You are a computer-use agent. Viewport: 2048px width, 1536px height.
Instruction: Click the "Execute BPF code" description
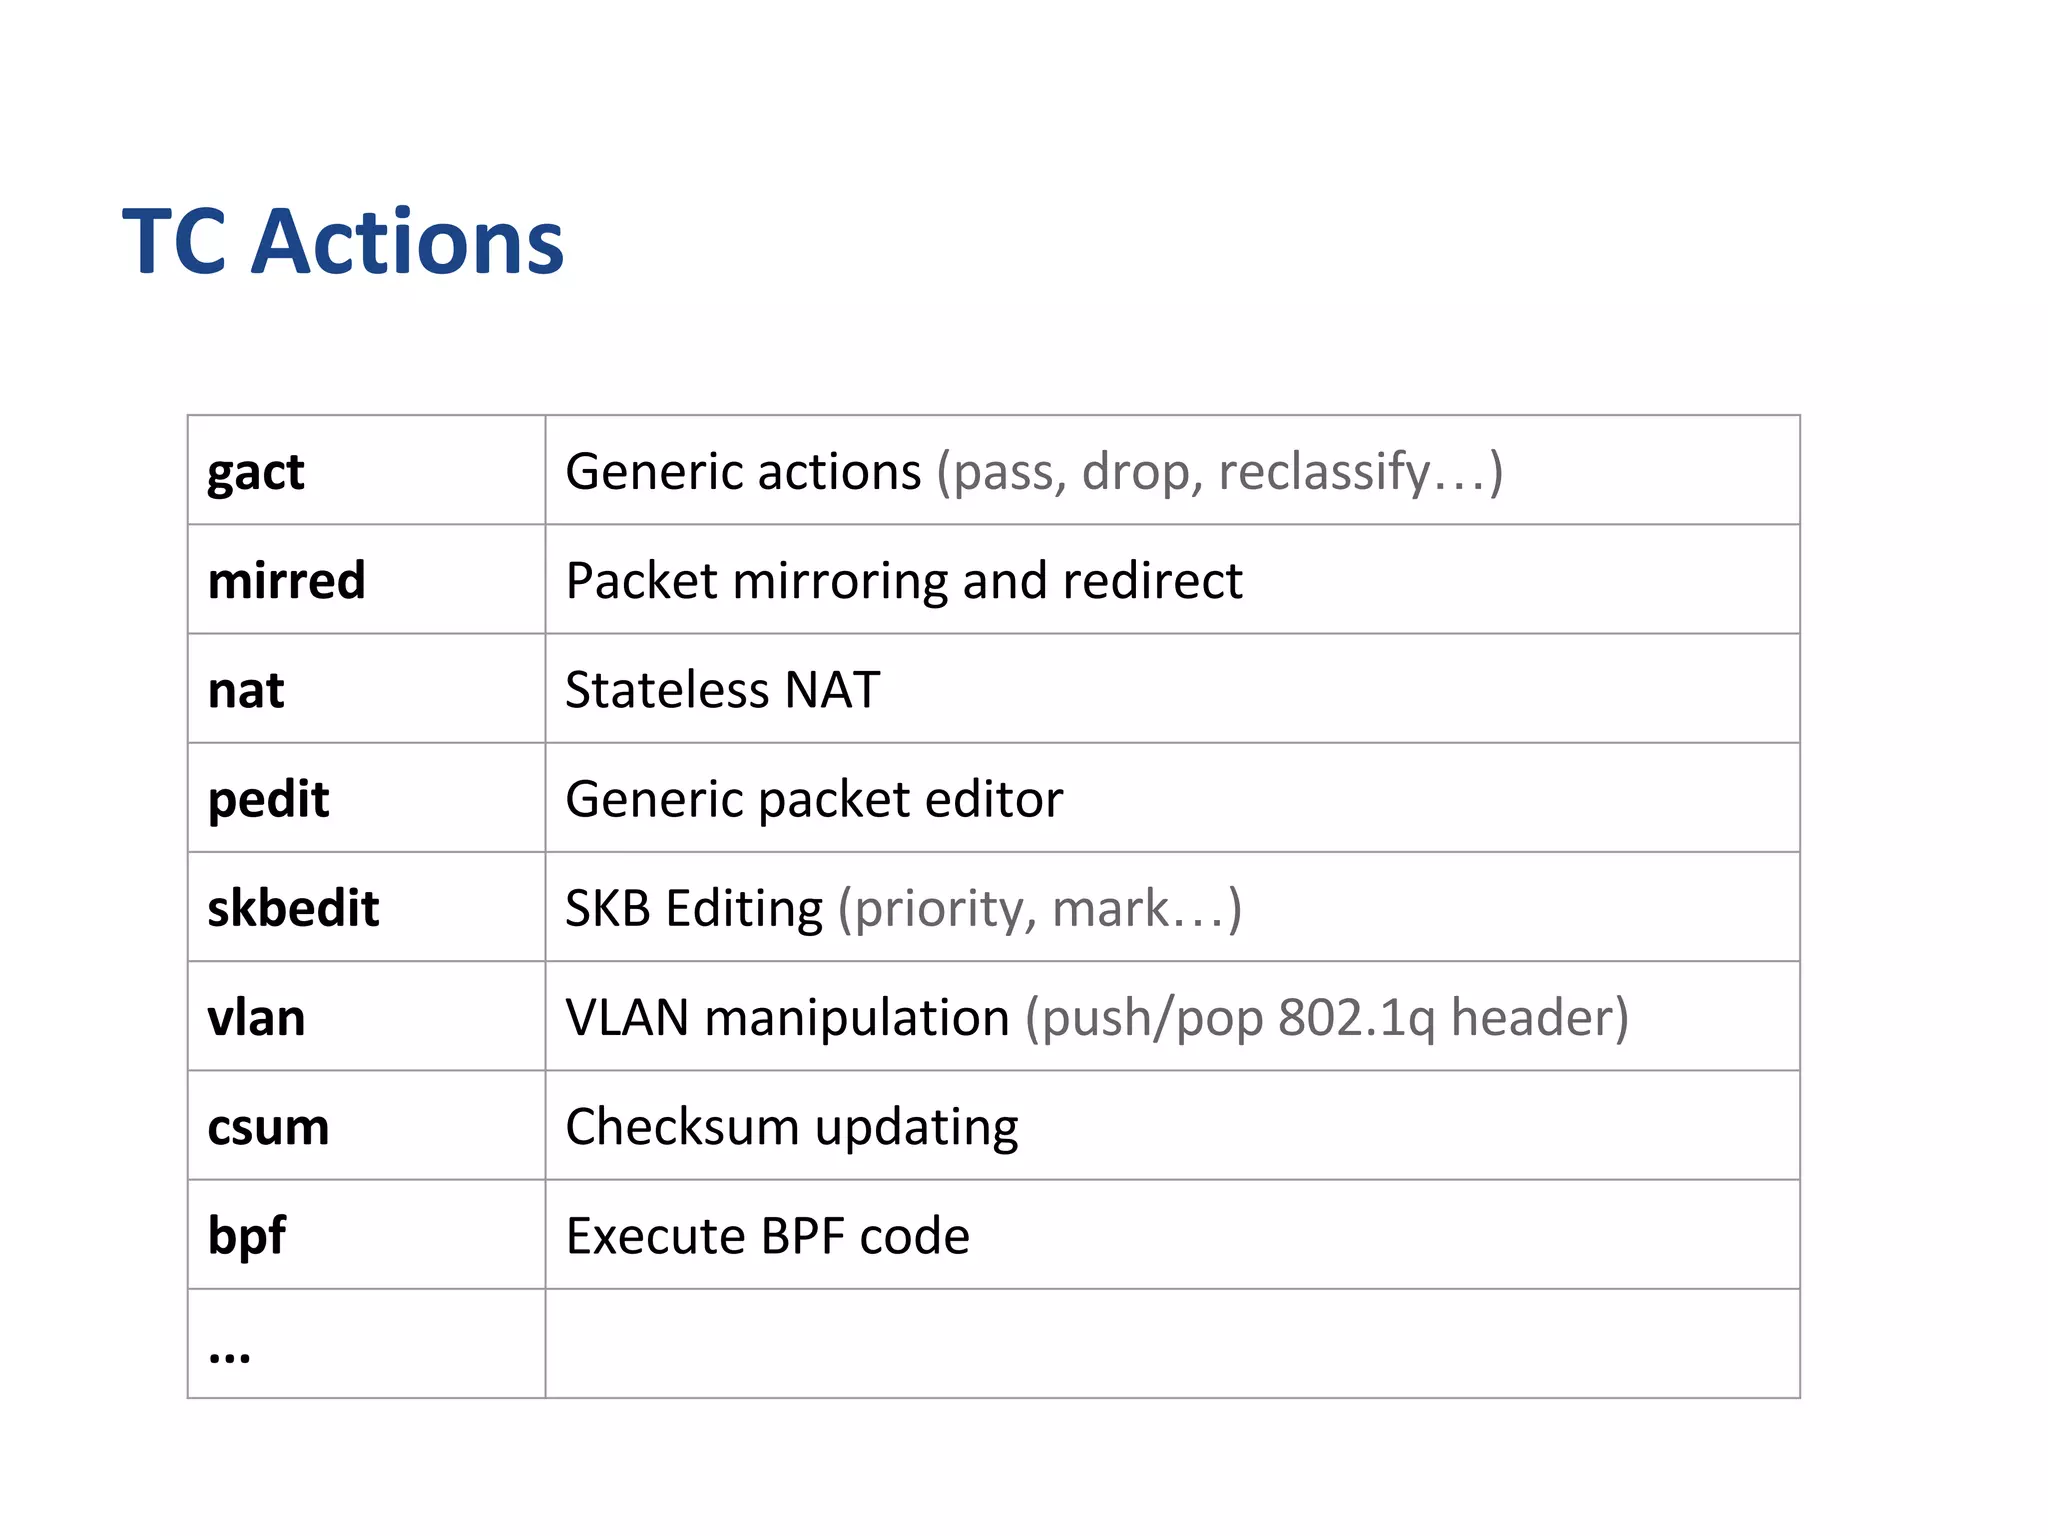[767, 1236]
